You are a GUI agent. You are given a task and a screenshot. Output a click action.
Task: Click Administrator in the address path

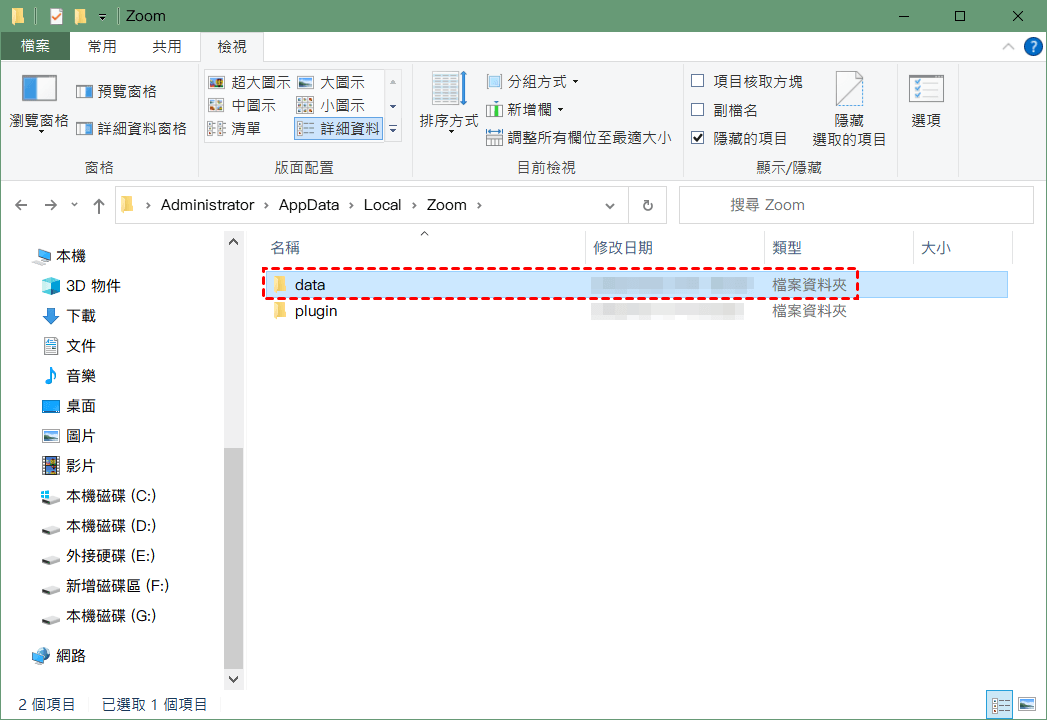208,205
